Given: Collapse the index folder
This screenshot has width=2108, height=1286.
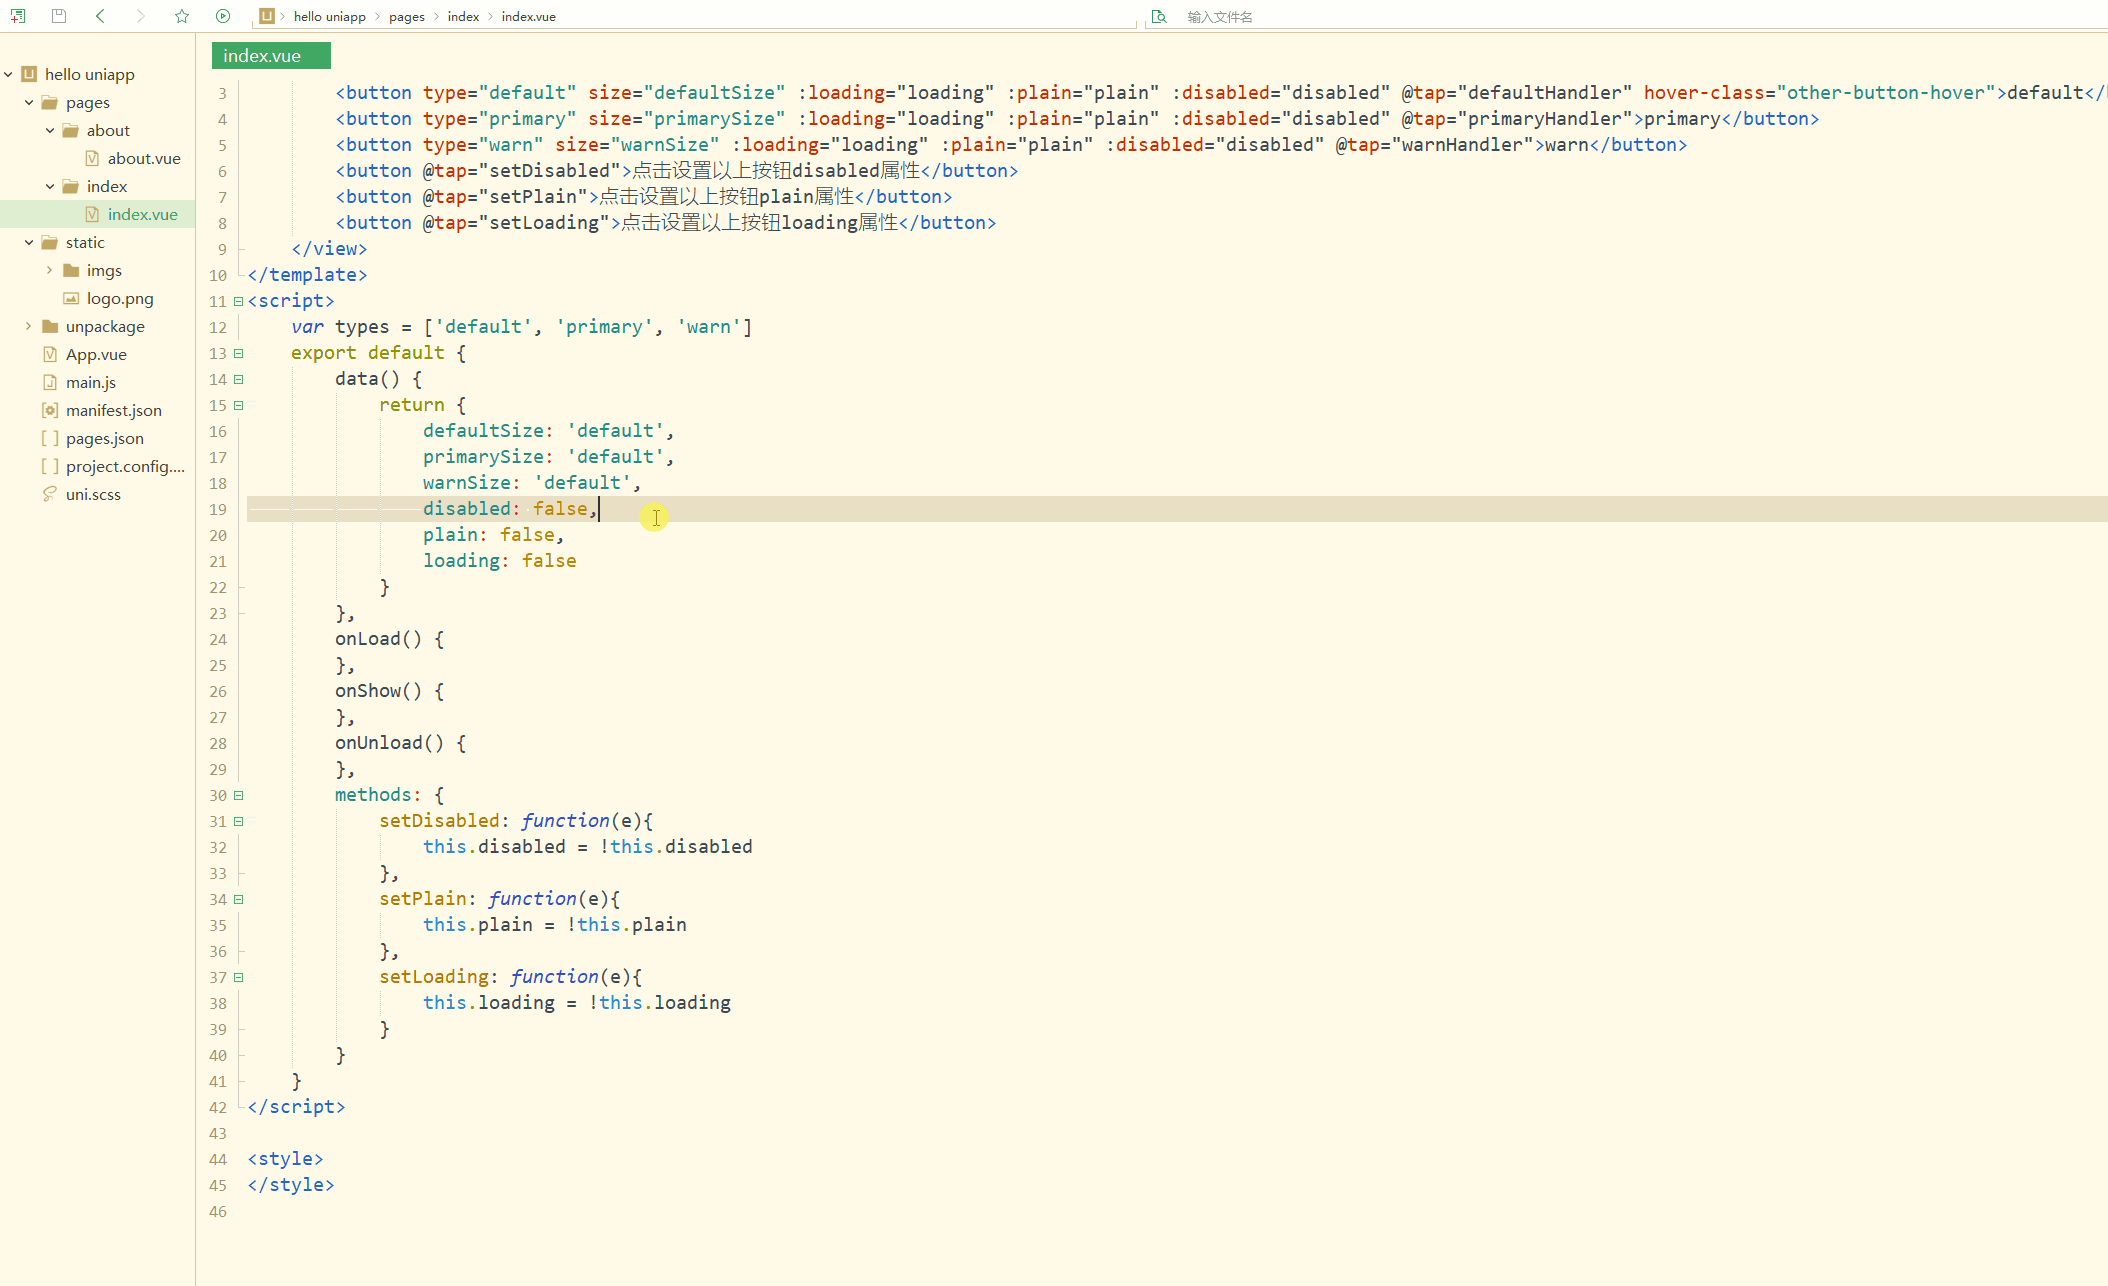Looking at the screenshot, I should point(50,186).
